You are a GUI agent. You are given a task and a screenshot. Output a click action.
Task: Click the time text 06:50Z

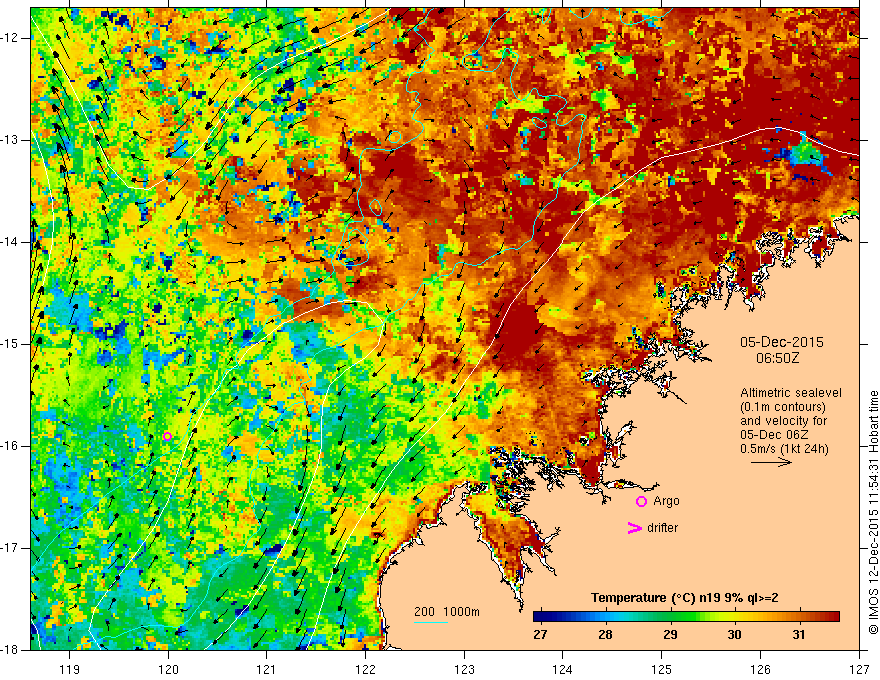777,357
